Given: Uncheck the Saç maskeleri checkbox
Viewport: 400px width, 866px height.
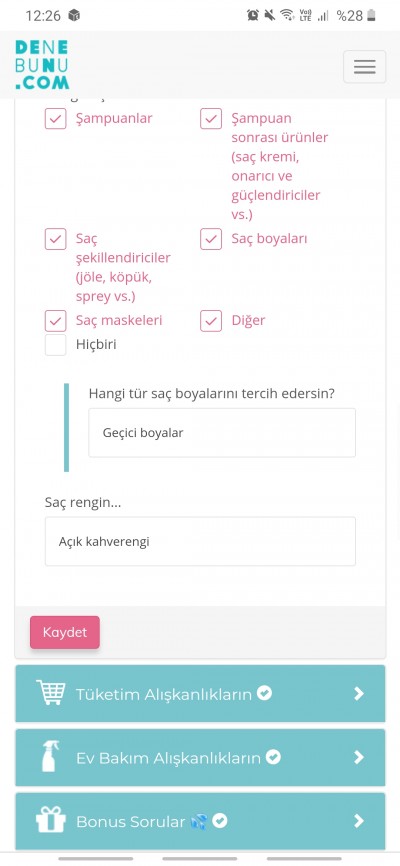Looking at the screenshot, I should (x=55, y=320).
